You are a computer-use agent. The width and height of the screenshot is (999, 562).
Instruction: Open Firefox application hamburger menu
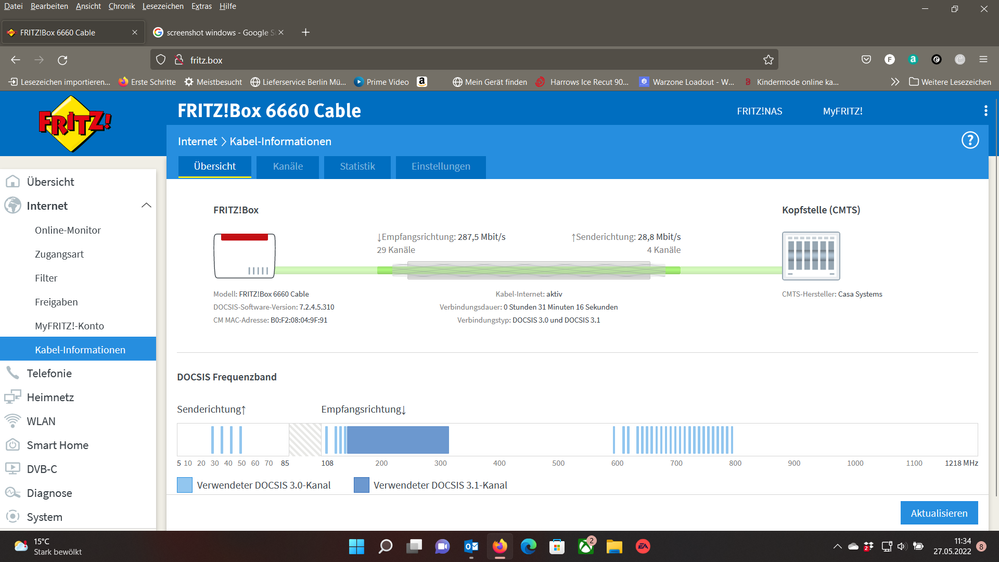pyautogui.click(x=983, y=59)
